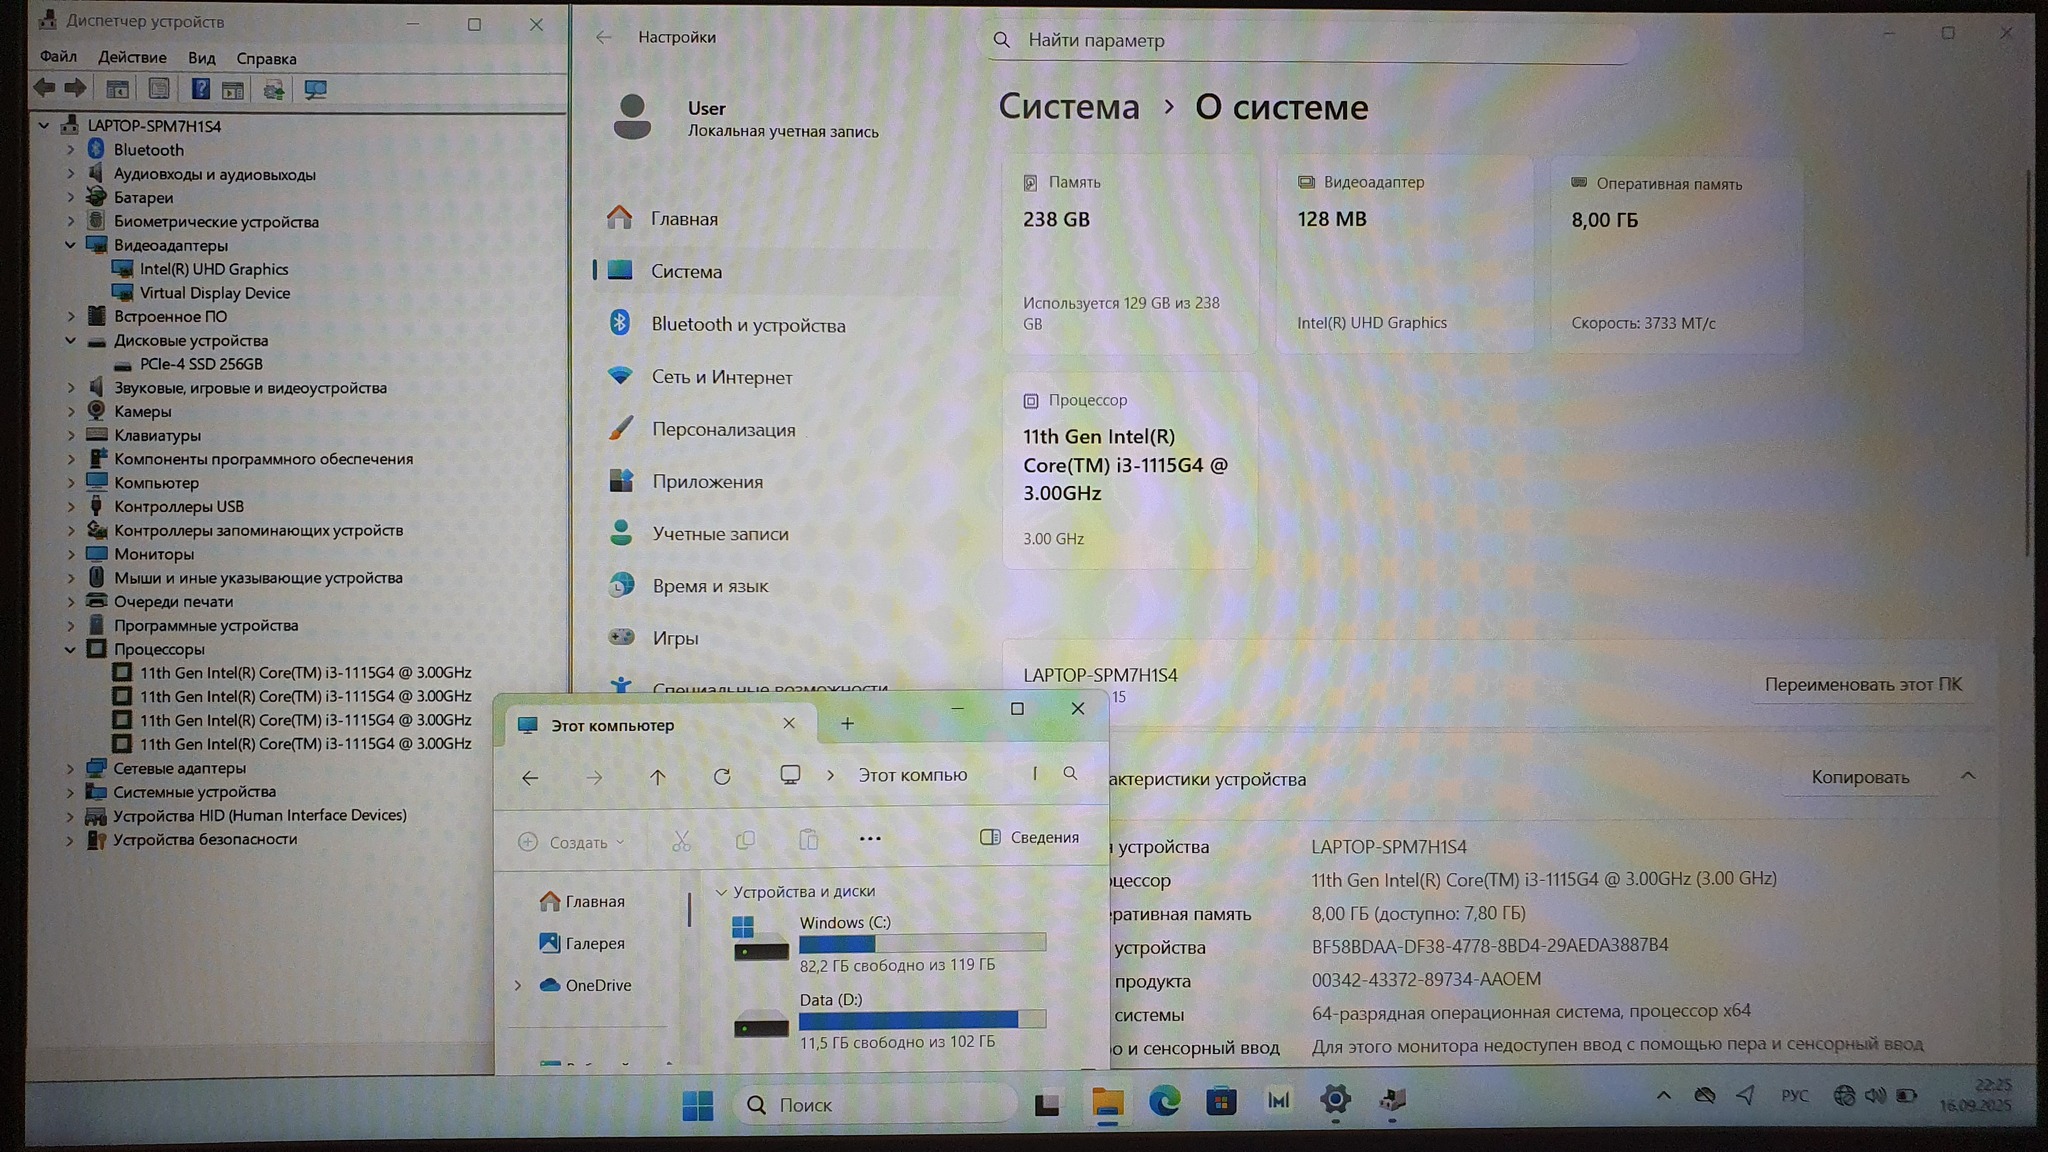Click the Explorer refresh button

point(722,777)
